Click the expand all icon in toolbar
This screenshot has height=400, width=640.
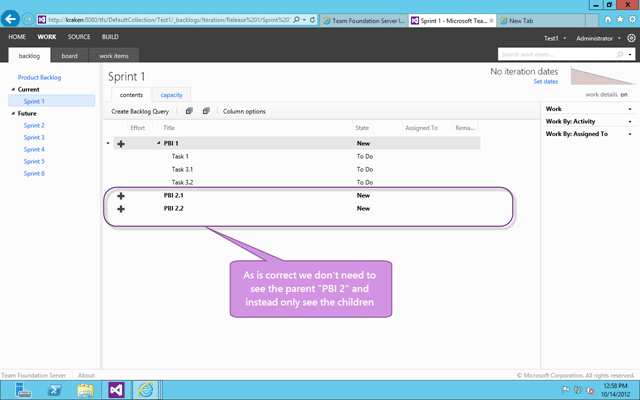click(189, 111)
